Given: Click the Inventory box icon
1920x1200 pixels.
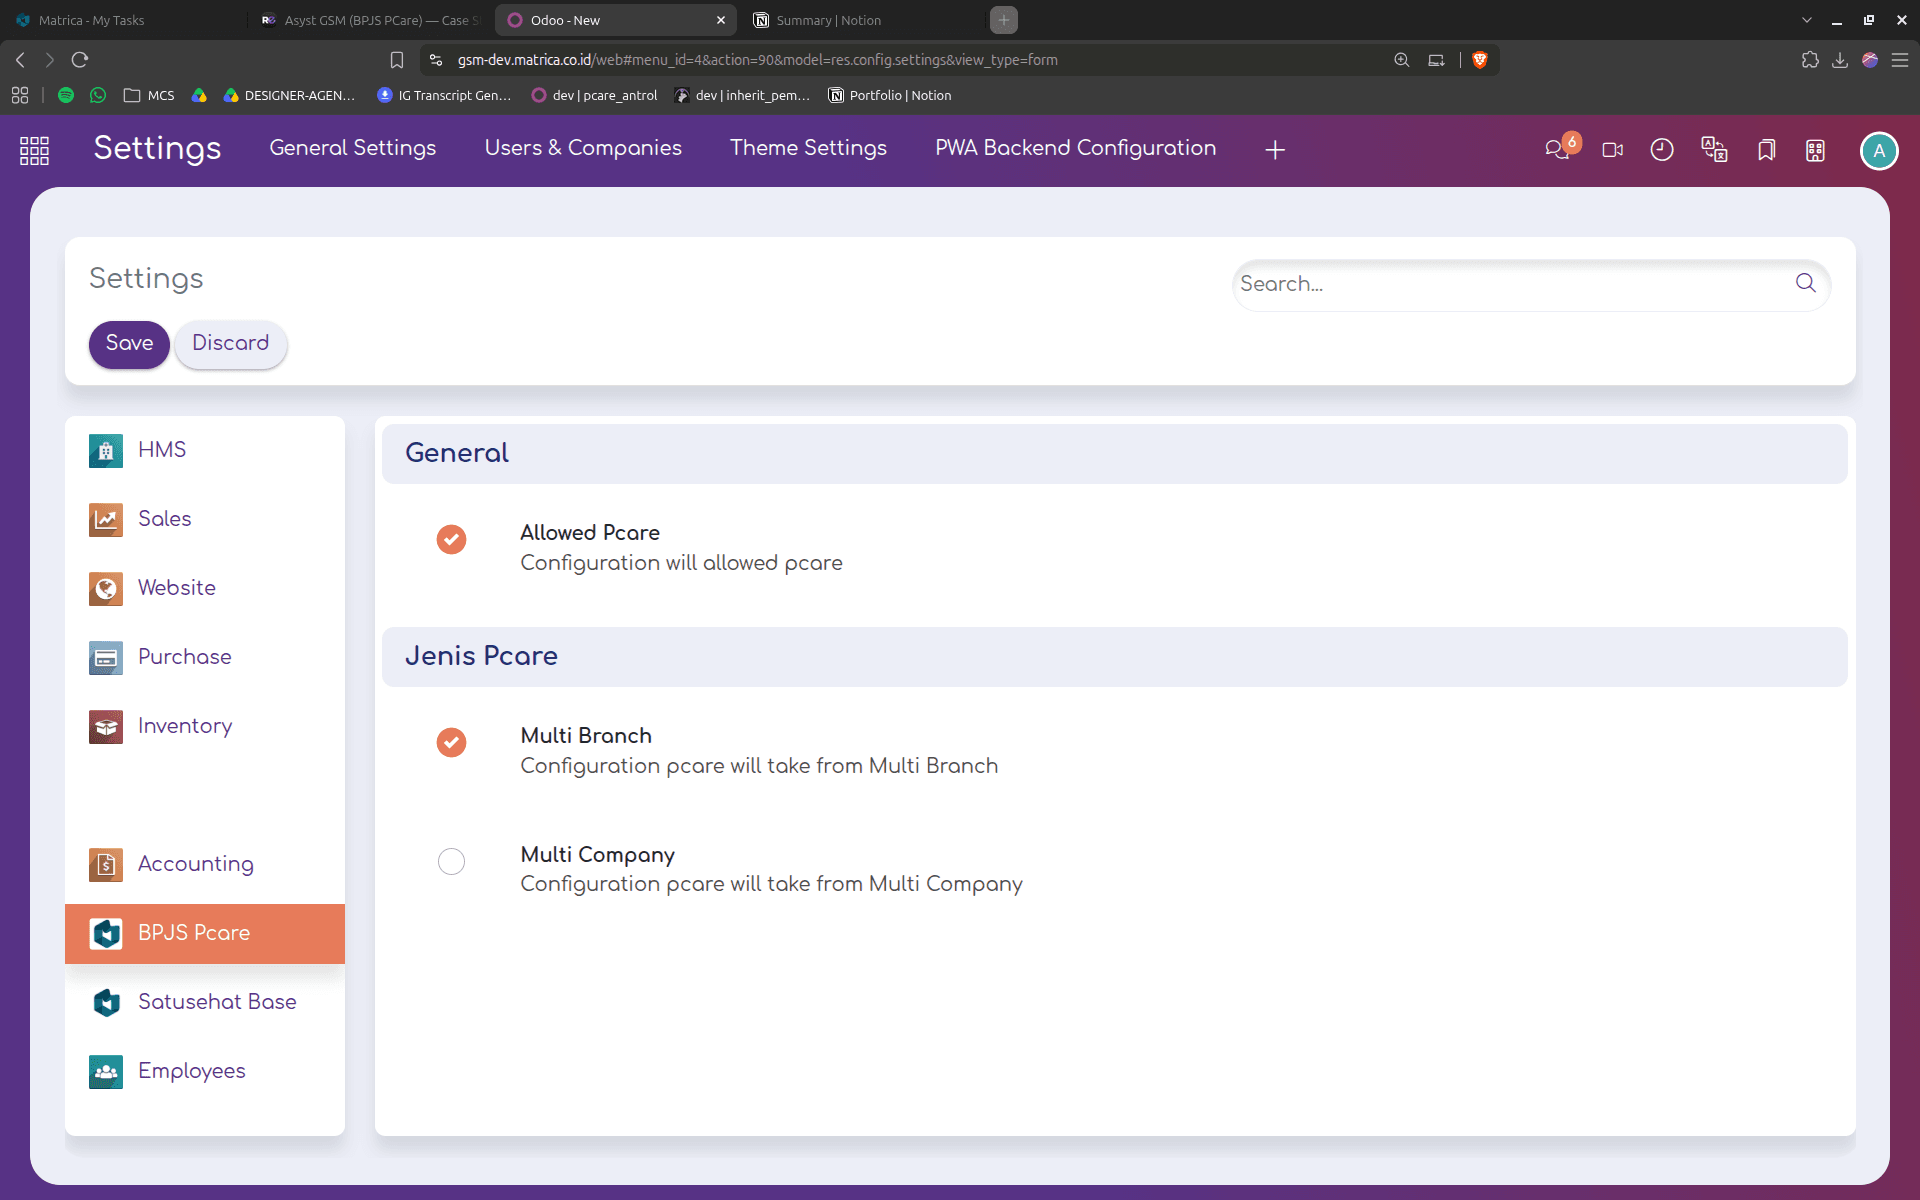Looking at the screenshot, I should tap(106, 726).
